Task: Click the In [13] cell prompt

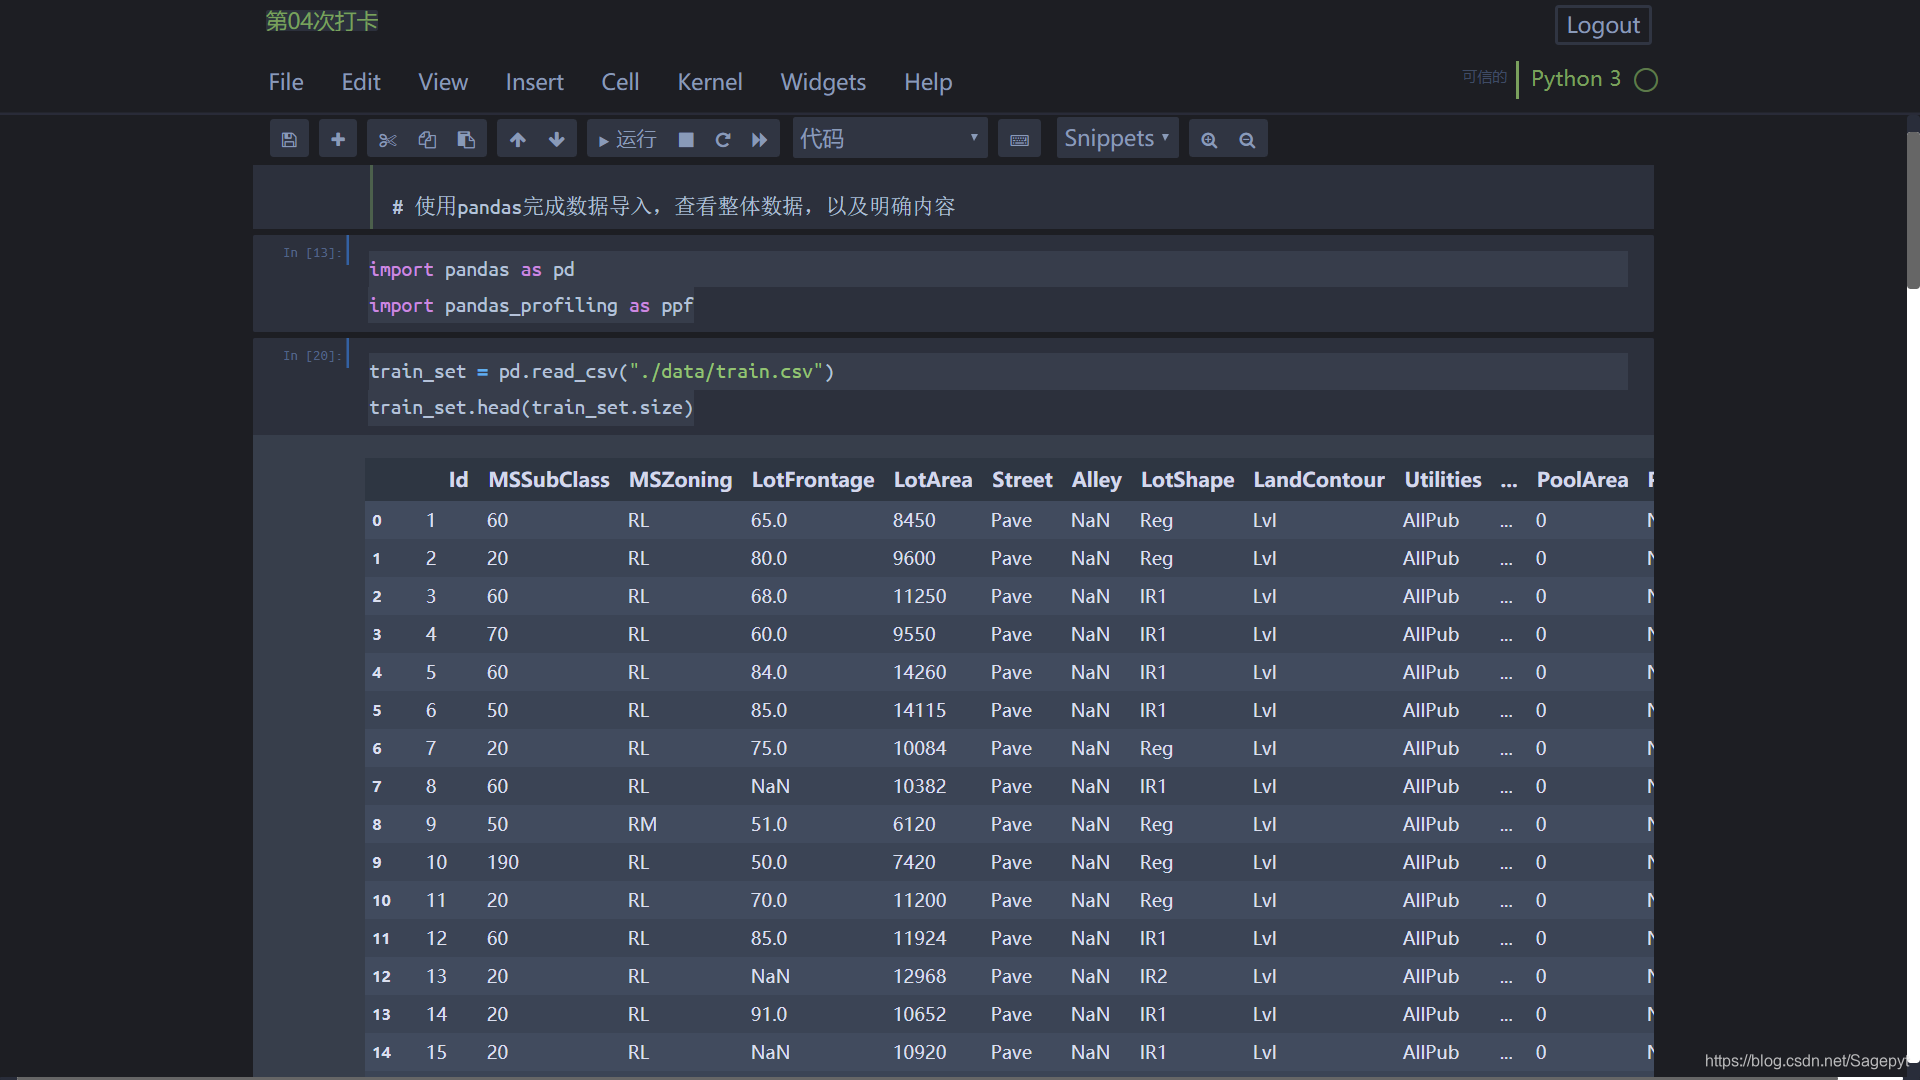Action: click(x=311, y=253)
